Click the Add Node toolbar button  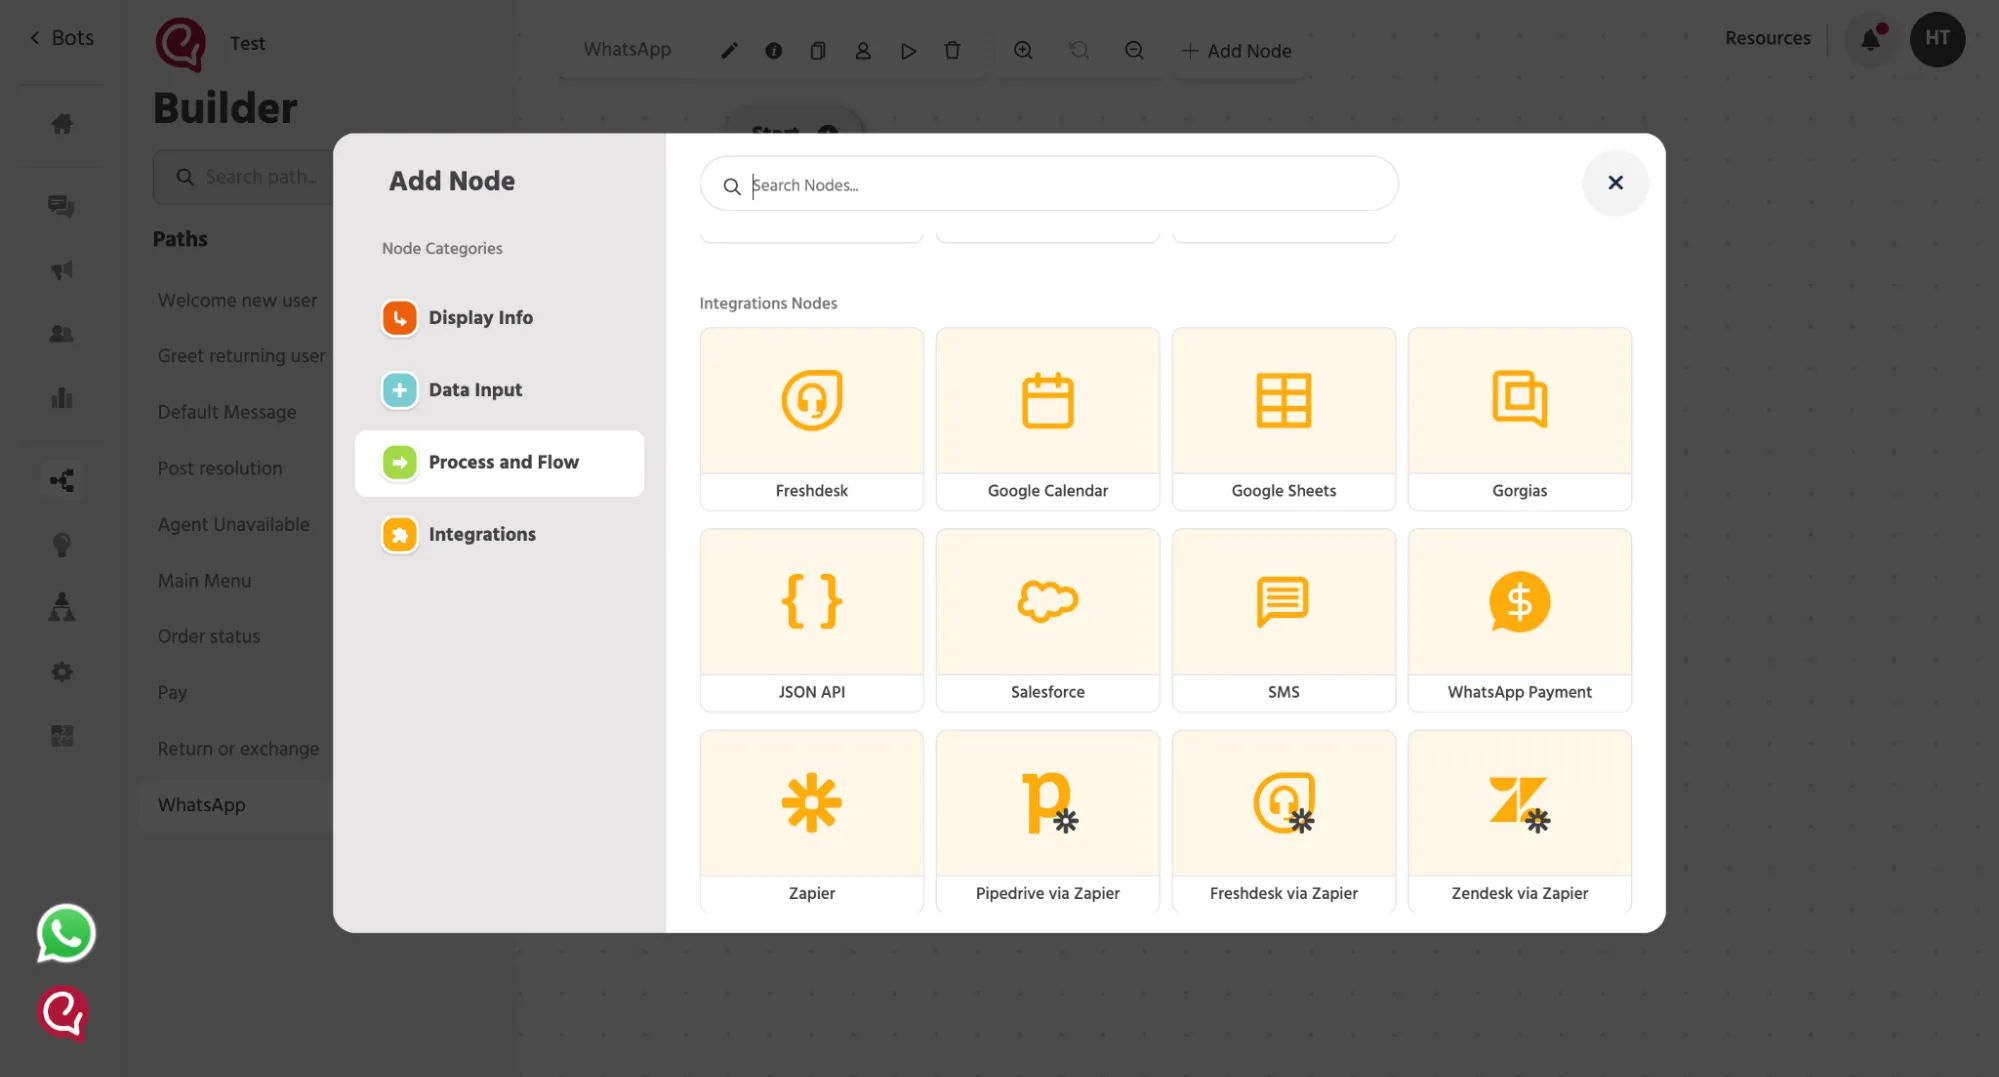point(1236,51)
